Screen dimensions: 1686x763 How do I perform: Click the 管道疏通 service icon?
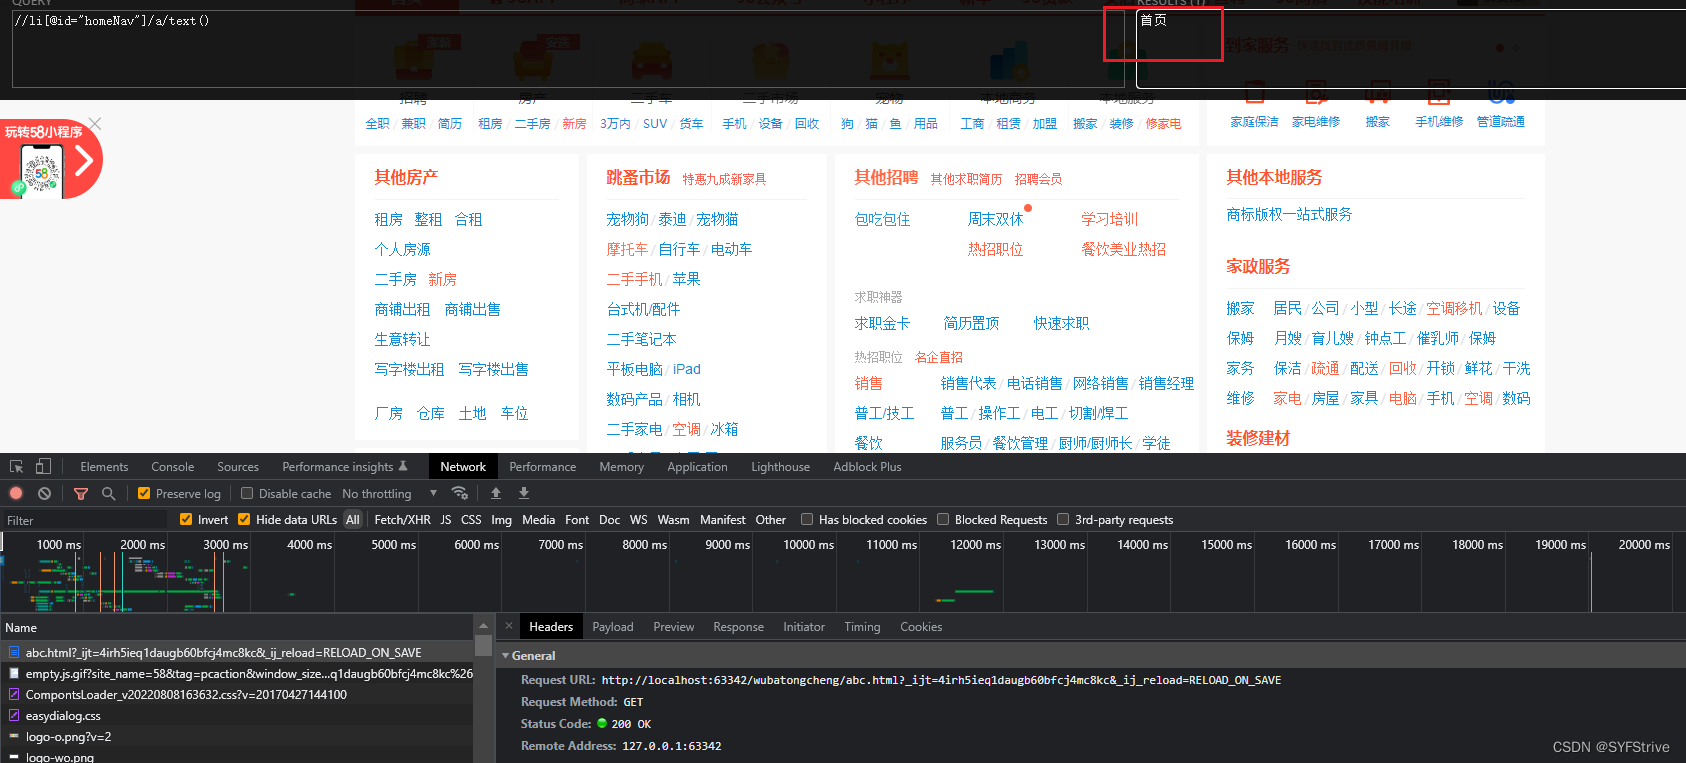point(1501,95)
